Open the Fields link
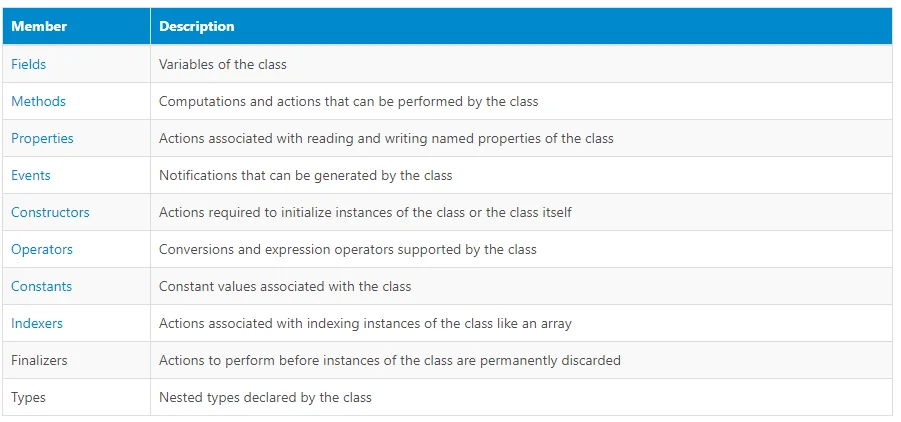 (29, 64)
